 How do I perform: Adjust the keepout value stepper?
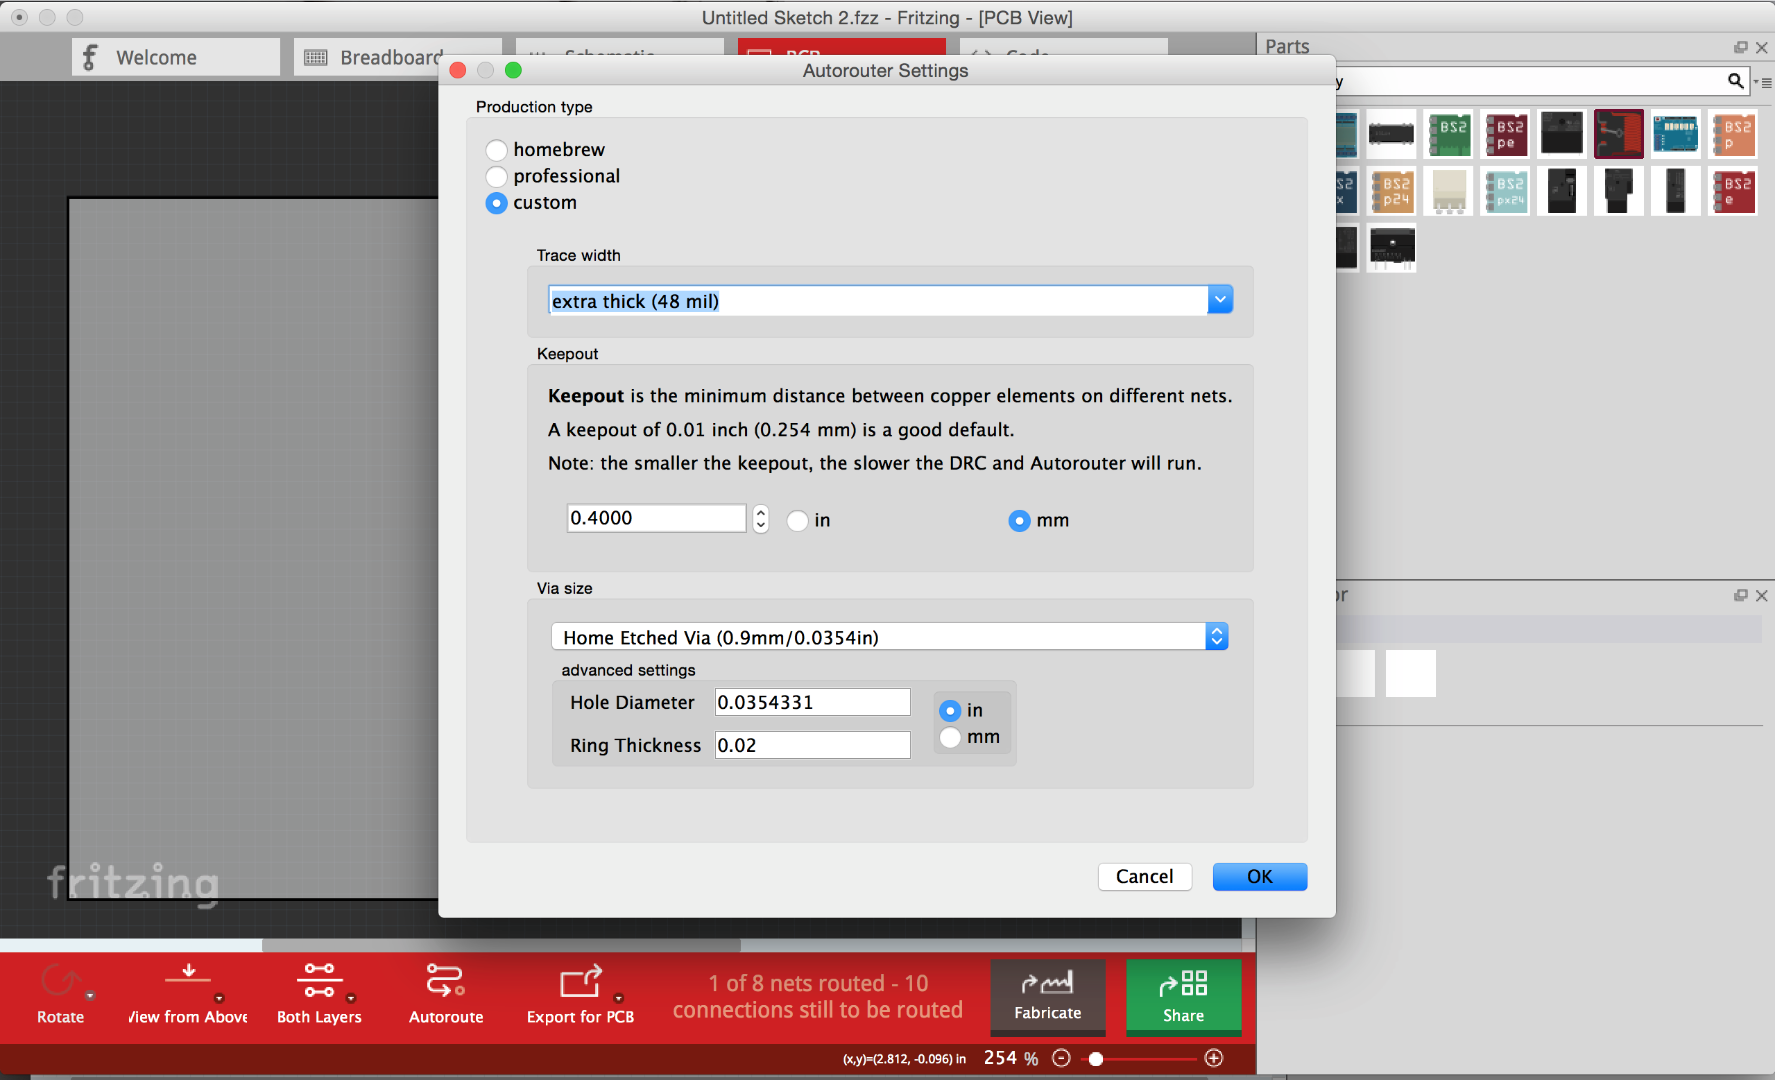coord(761,518)
